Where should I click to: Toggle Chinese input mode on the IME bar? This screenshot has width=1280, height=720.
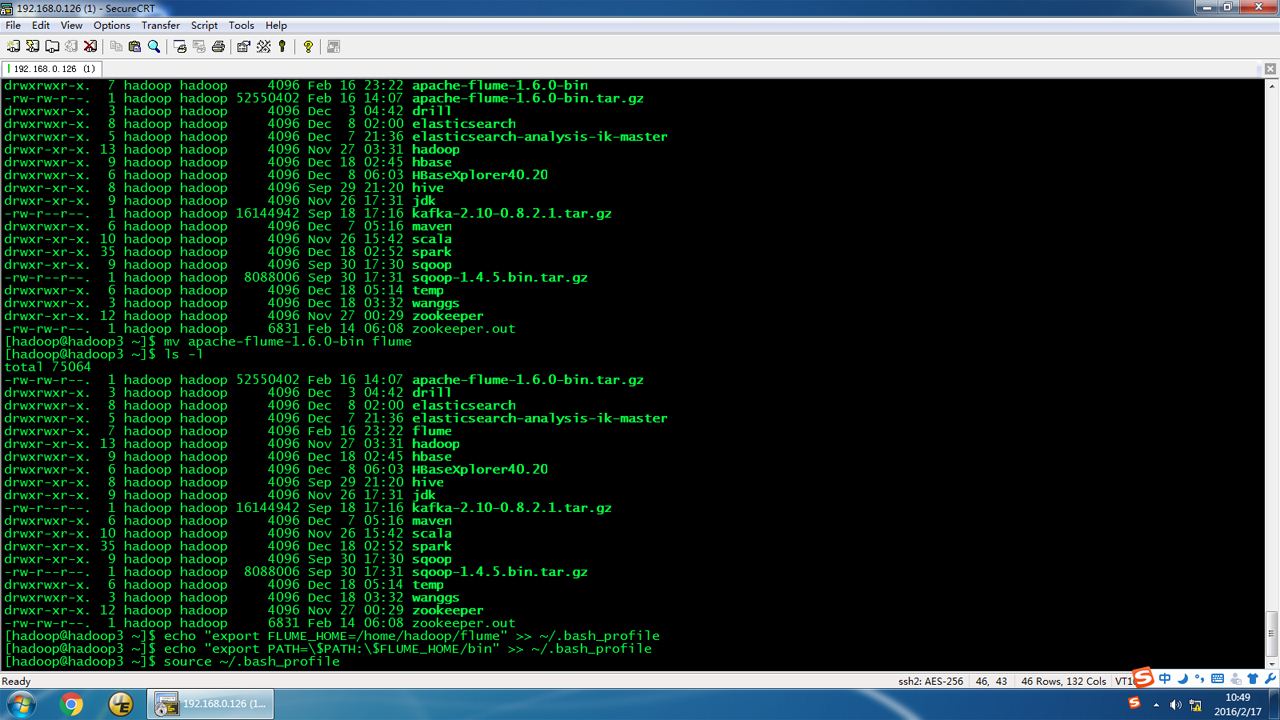[x=1165, y=677]
